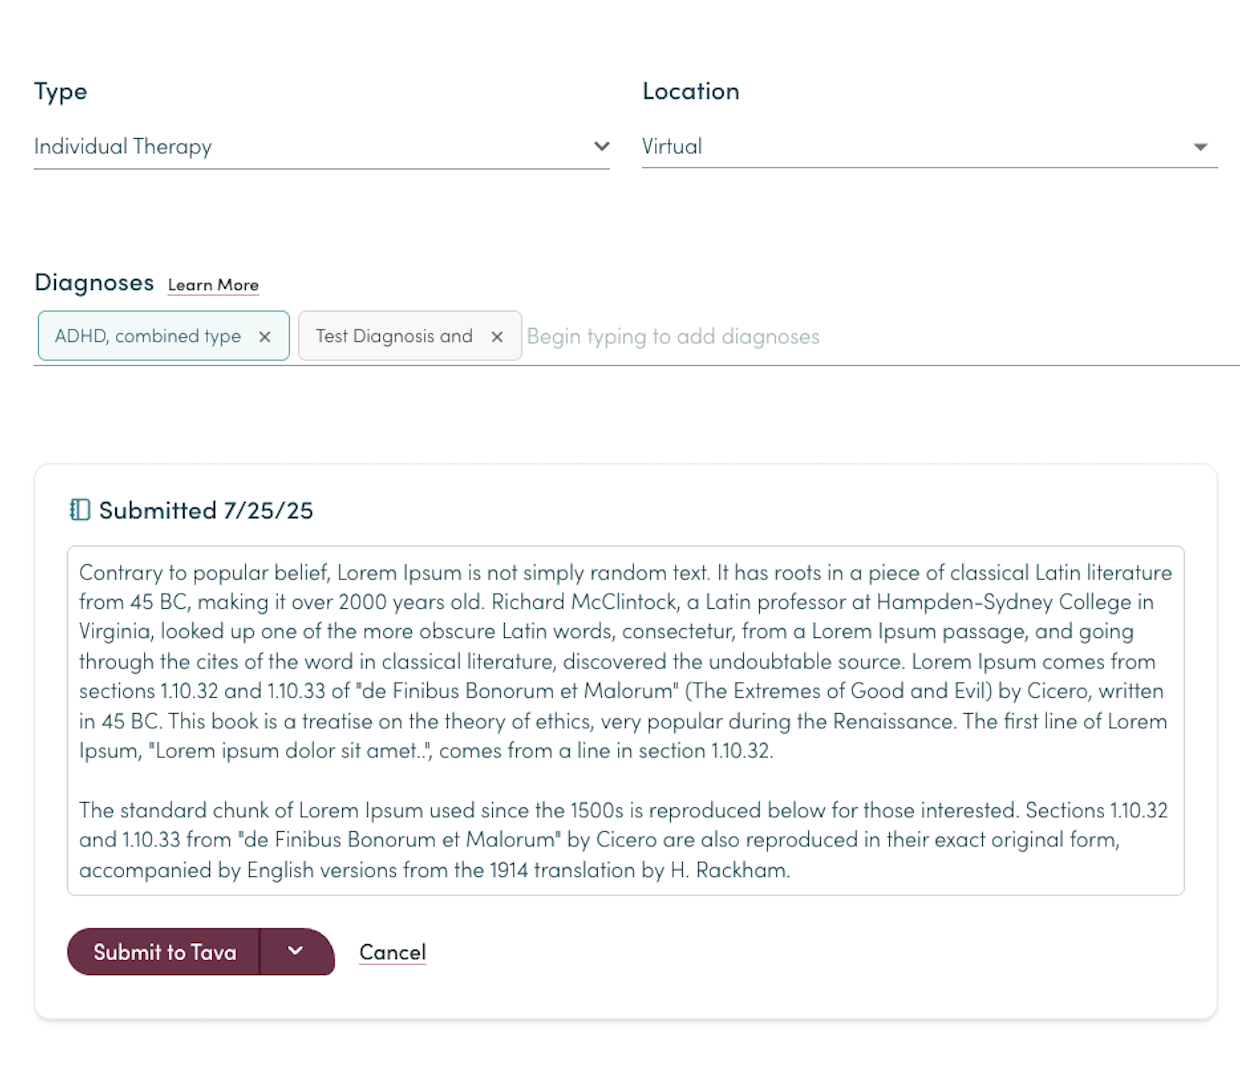Click the first paragraph starting with Contrary
Viewport: 1240px width, 1086px height.
(x=625, y=661)
